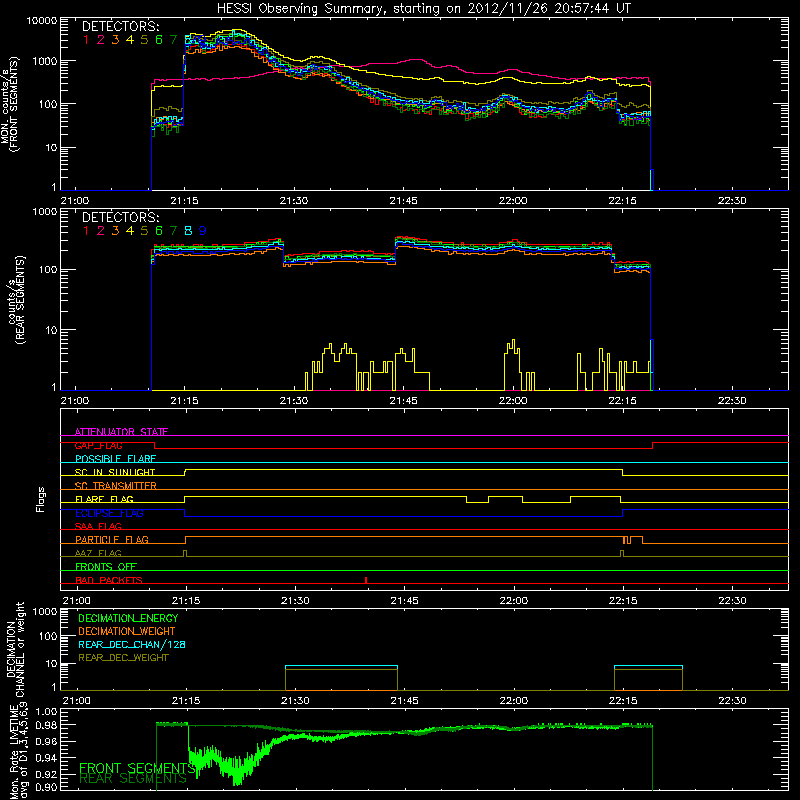Image resolution: width=800 pixels, height=800 pixels.
Task: Select detector 5 in rear segments legend
Action: 144,231
